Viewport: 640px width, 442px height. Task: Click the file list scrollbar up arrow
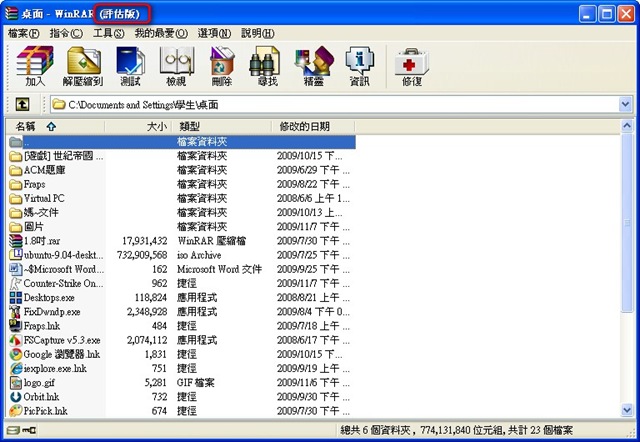pyautogui.click(x=627, y=126)
